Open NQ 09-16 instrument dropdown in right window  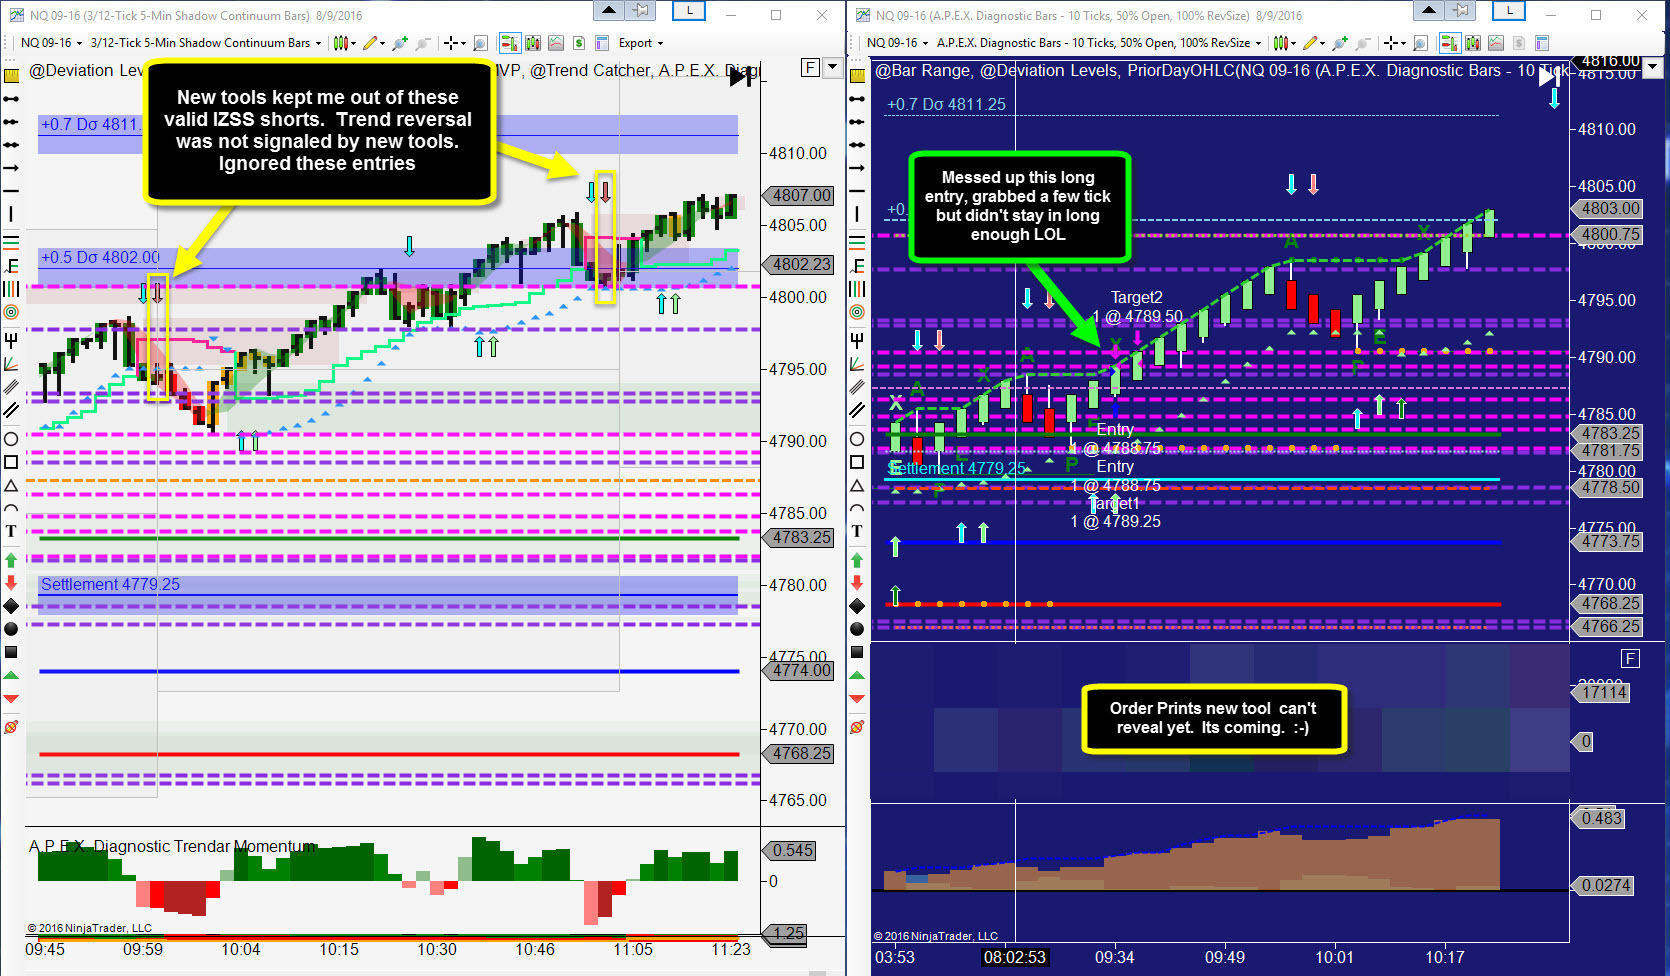897,43
